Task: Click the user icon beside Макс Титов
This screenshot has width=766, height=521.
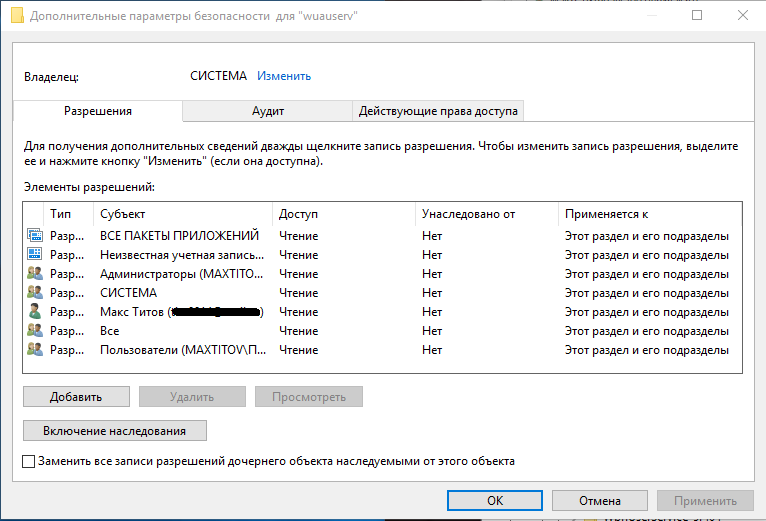Action: 35,311
